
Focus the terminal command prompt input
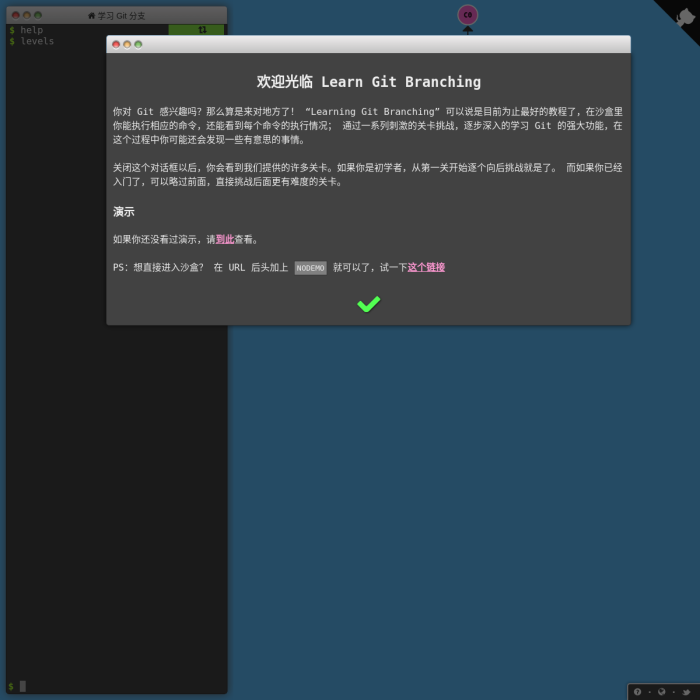[x=100, y=686]
